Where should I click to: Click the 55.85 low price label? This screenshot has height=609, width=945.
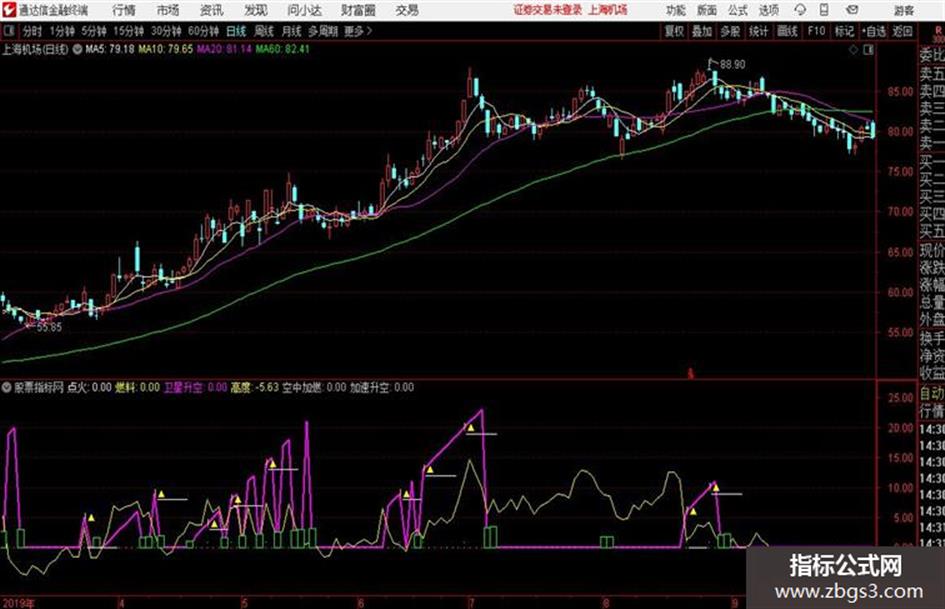(49, 327)
